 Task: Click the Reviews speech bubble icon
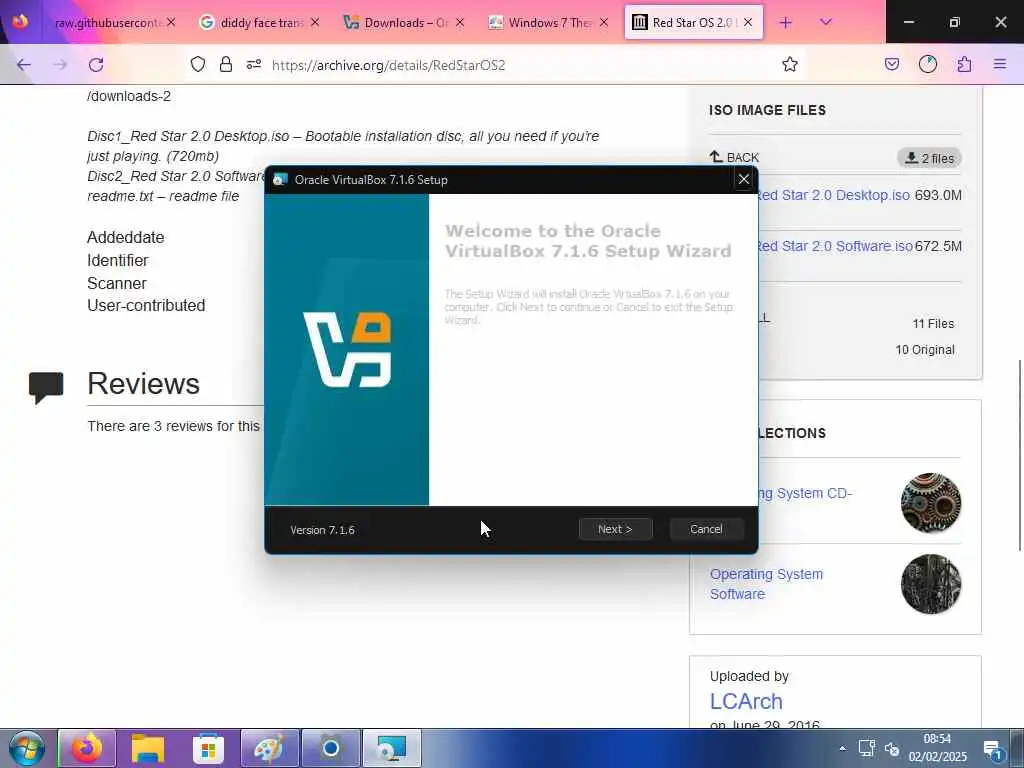pos(46,387)
